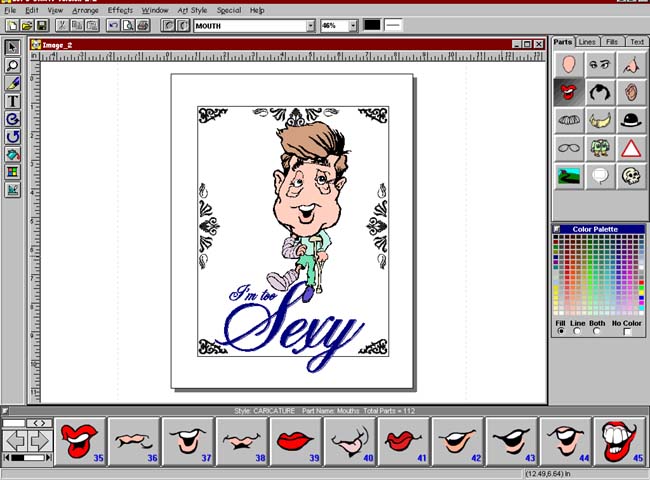The image size is (650, 480).
Task: Pick mouth thumbnail number 39
Action: pos(296,441)
